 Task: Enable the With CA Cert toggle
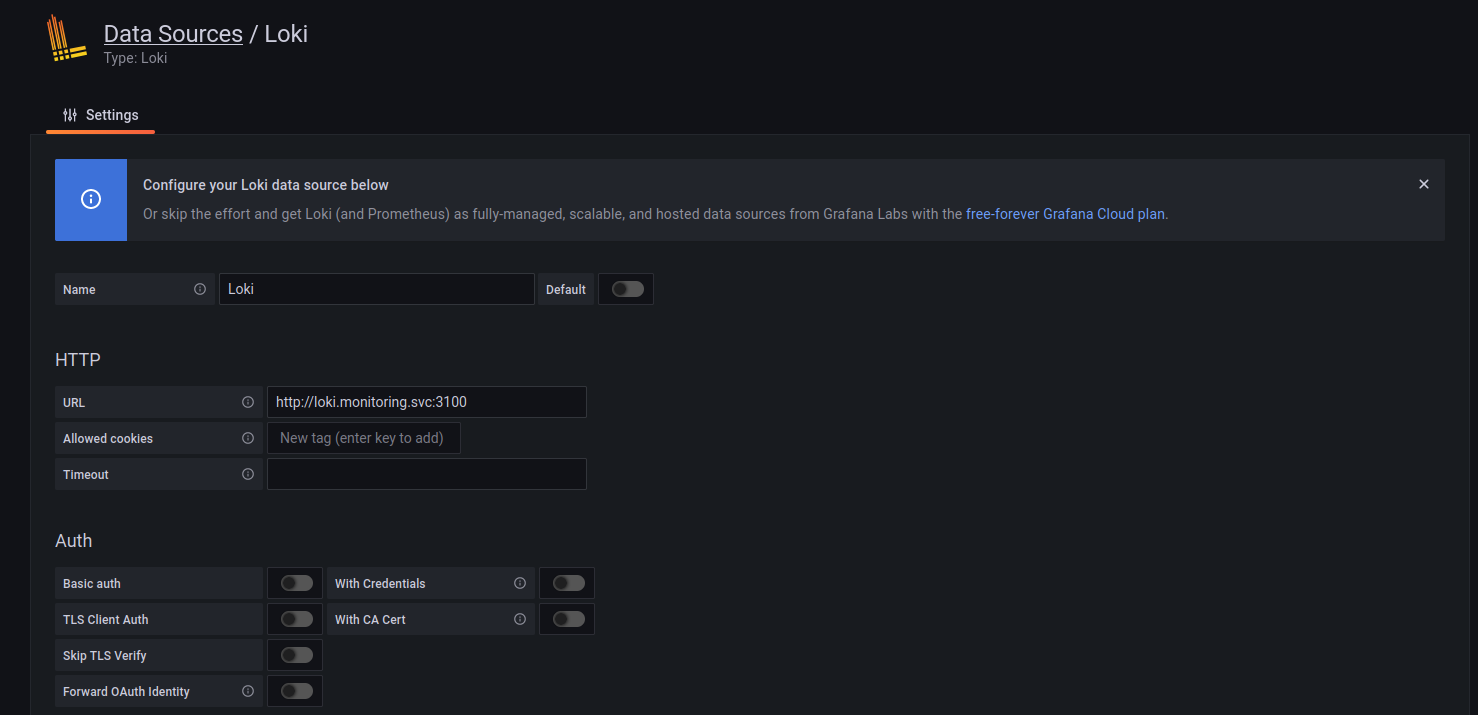pyautogui.click(x=568, y=619)
